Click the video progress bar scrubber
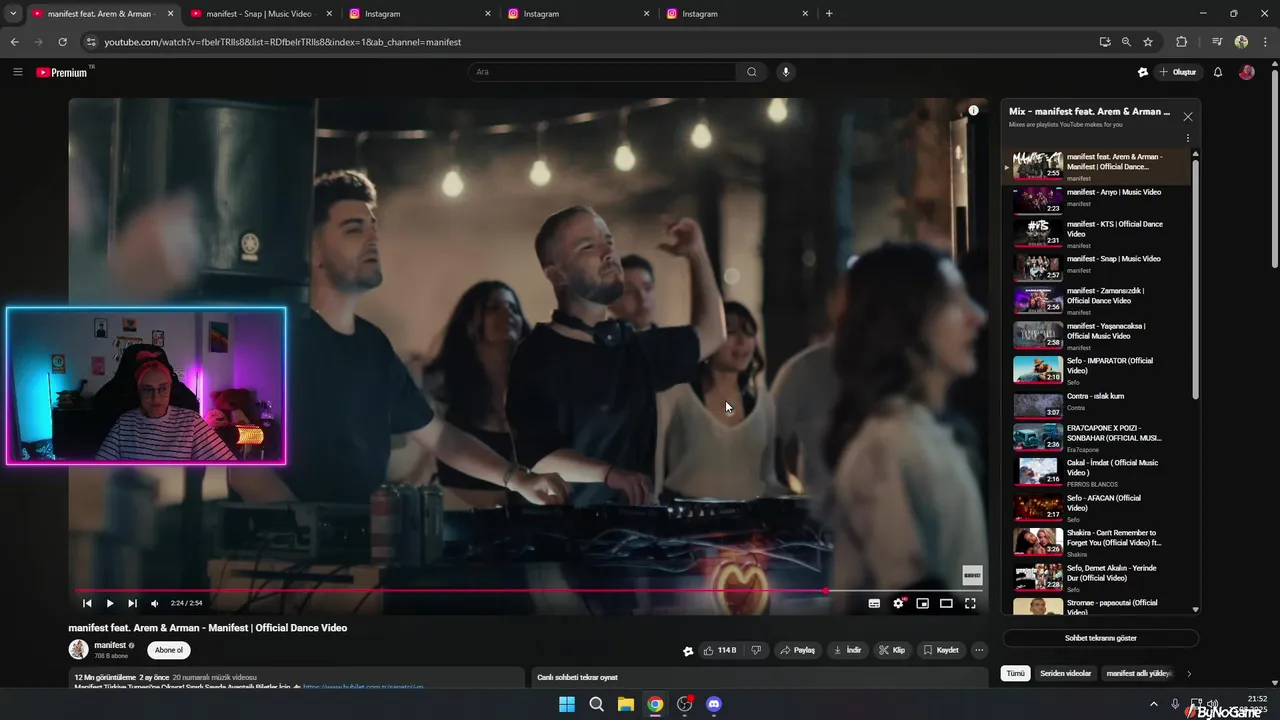1280x720 pixels. pyautogui.click(x=826, y=591)
